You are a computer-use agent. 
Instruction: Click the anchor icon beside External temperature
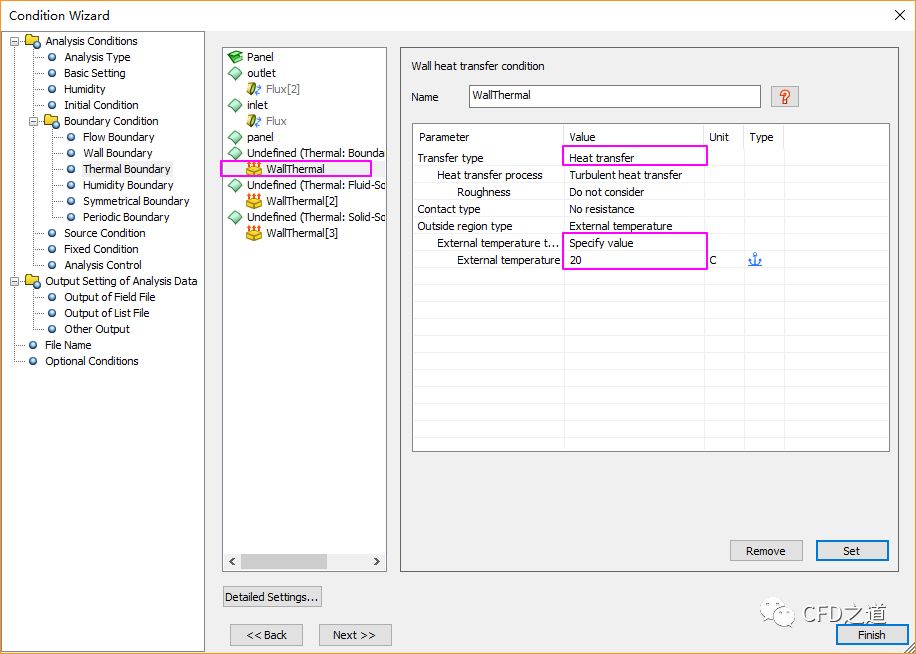(x=755, y=260)
